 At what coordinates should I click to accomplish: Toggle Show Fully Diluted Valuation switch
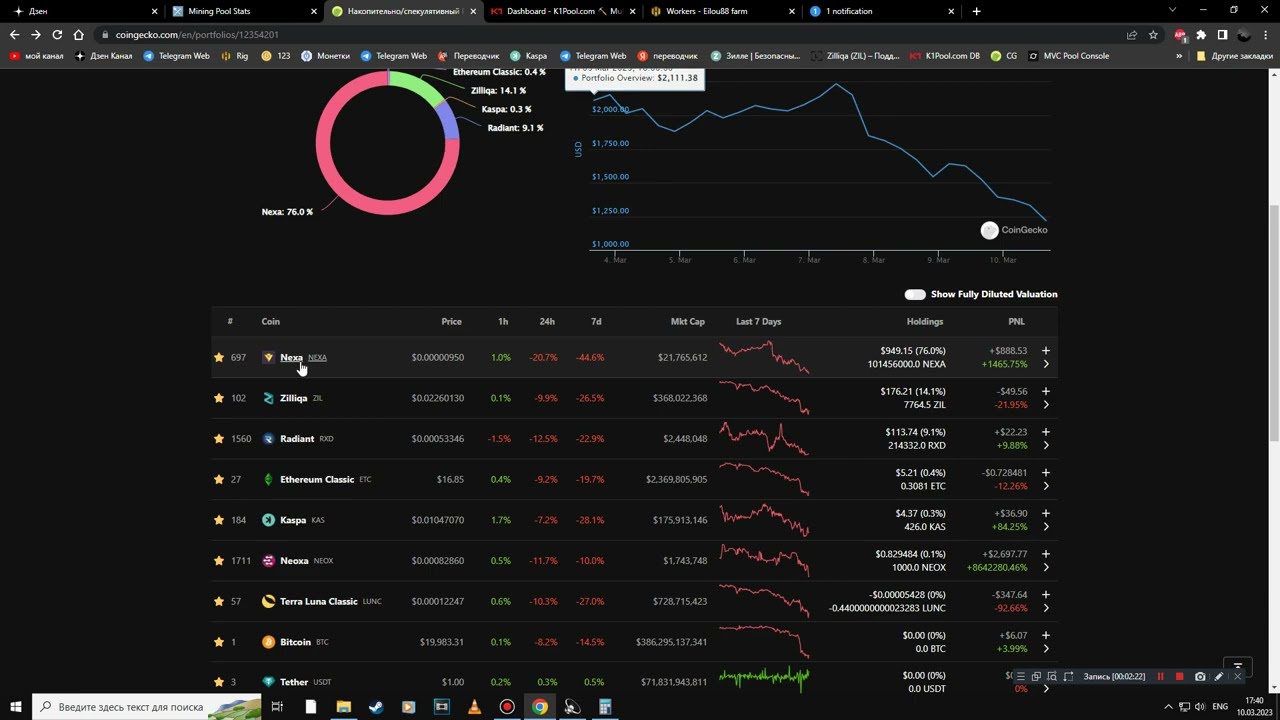(915, 294)
